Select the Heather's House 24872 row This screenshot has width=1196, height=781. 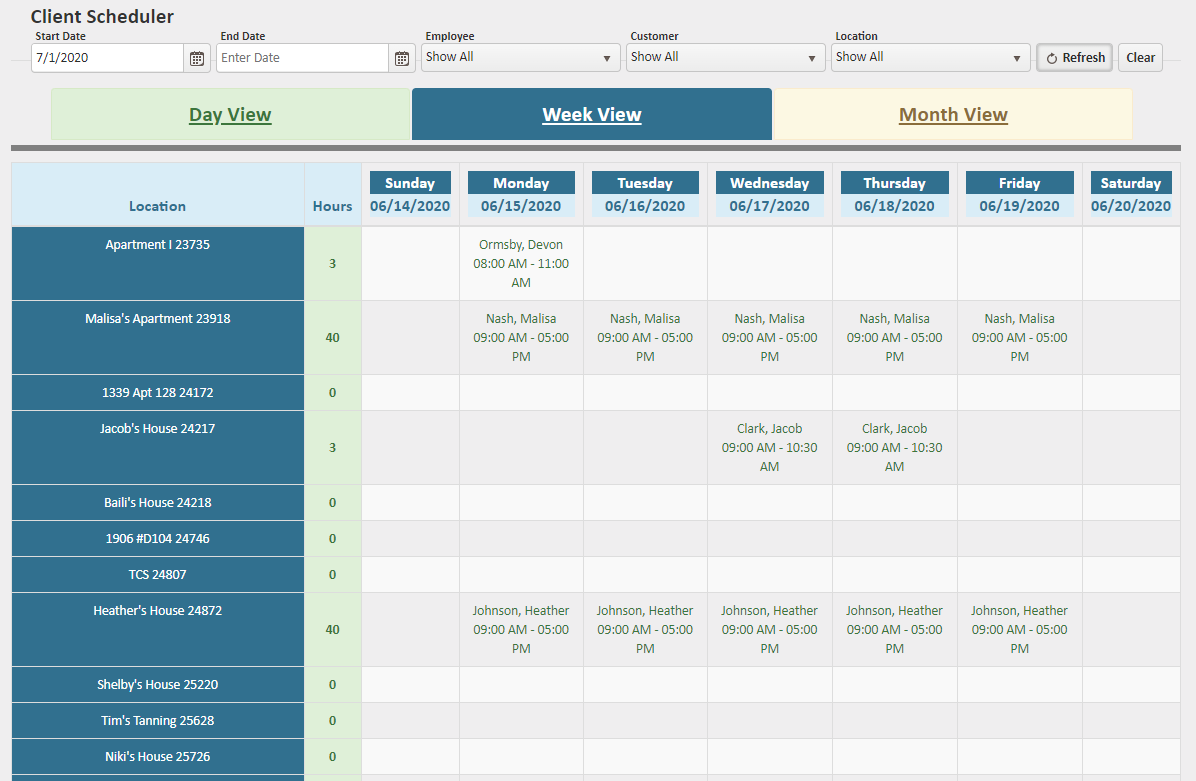(x=157, y=629)
